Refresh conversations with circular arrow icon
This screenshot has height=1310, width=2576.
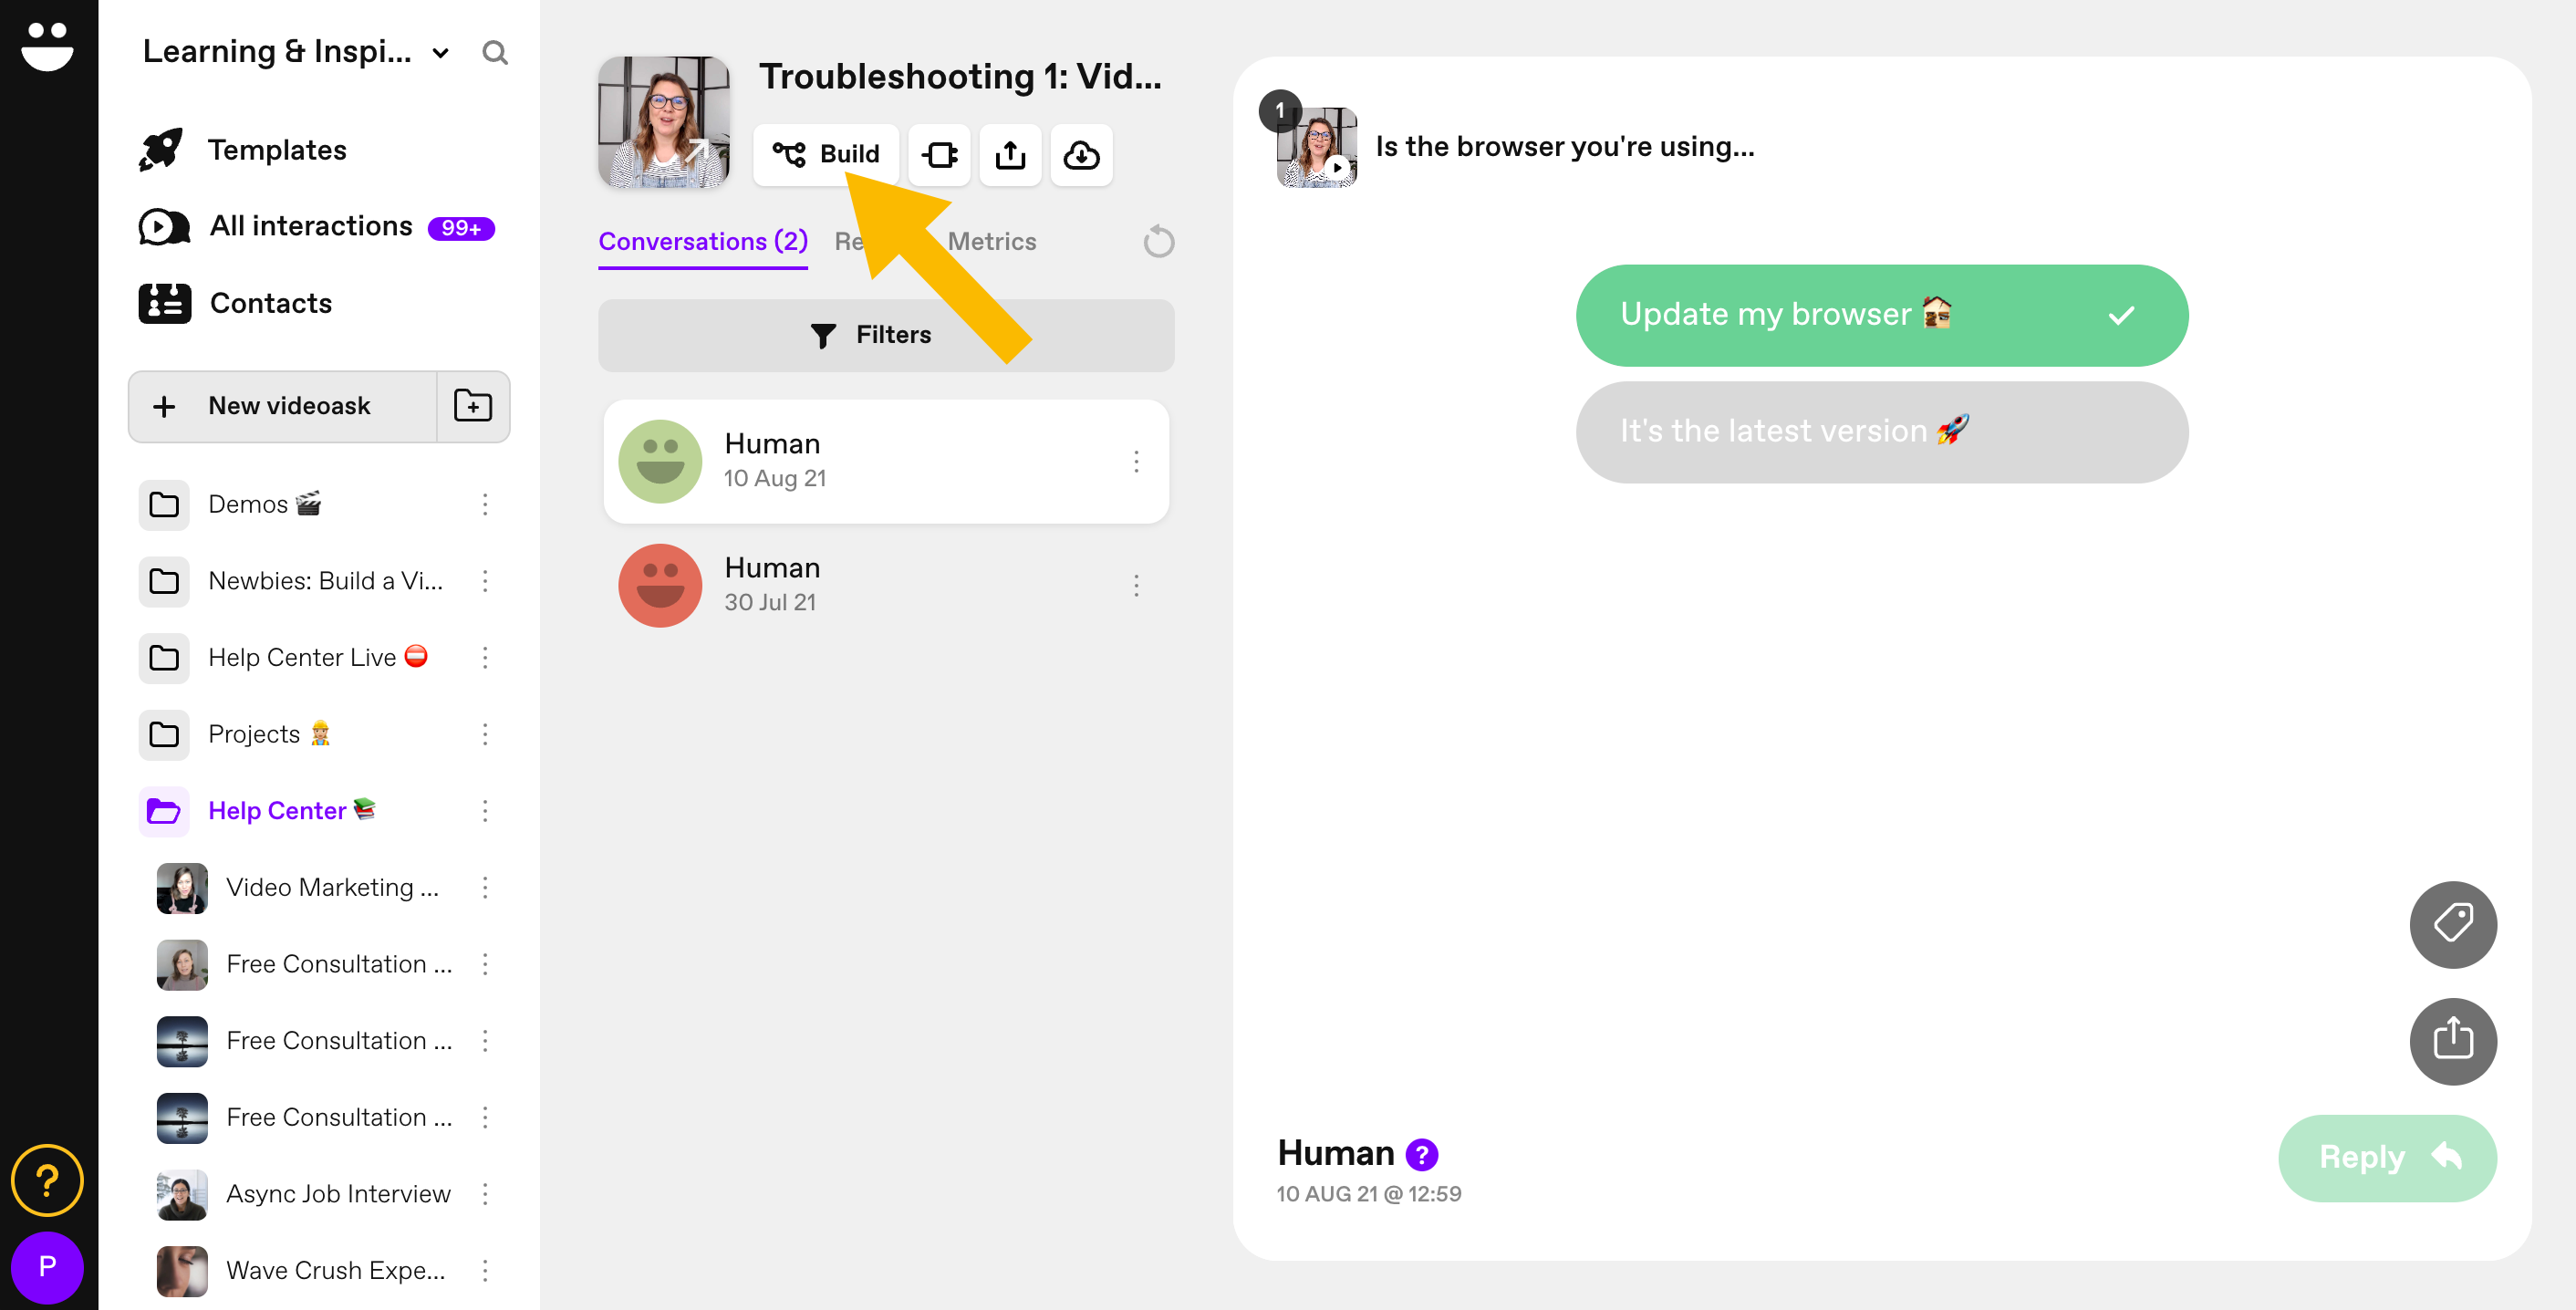coord(1158,242)
